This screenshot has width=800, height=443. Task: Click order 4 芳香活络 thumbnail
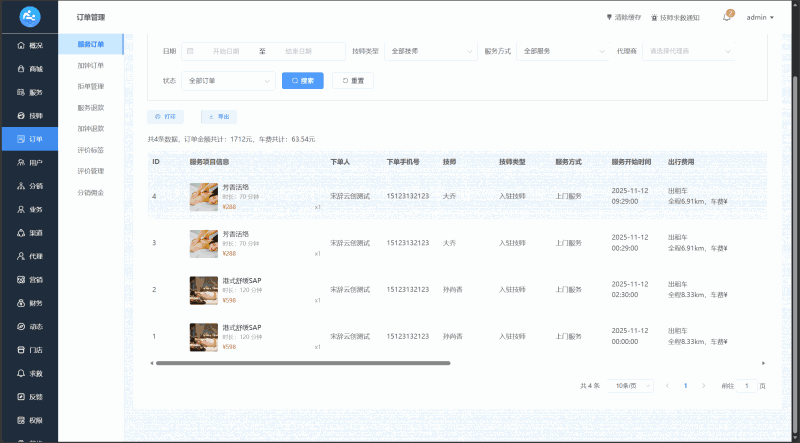click(x=204, y=197)
